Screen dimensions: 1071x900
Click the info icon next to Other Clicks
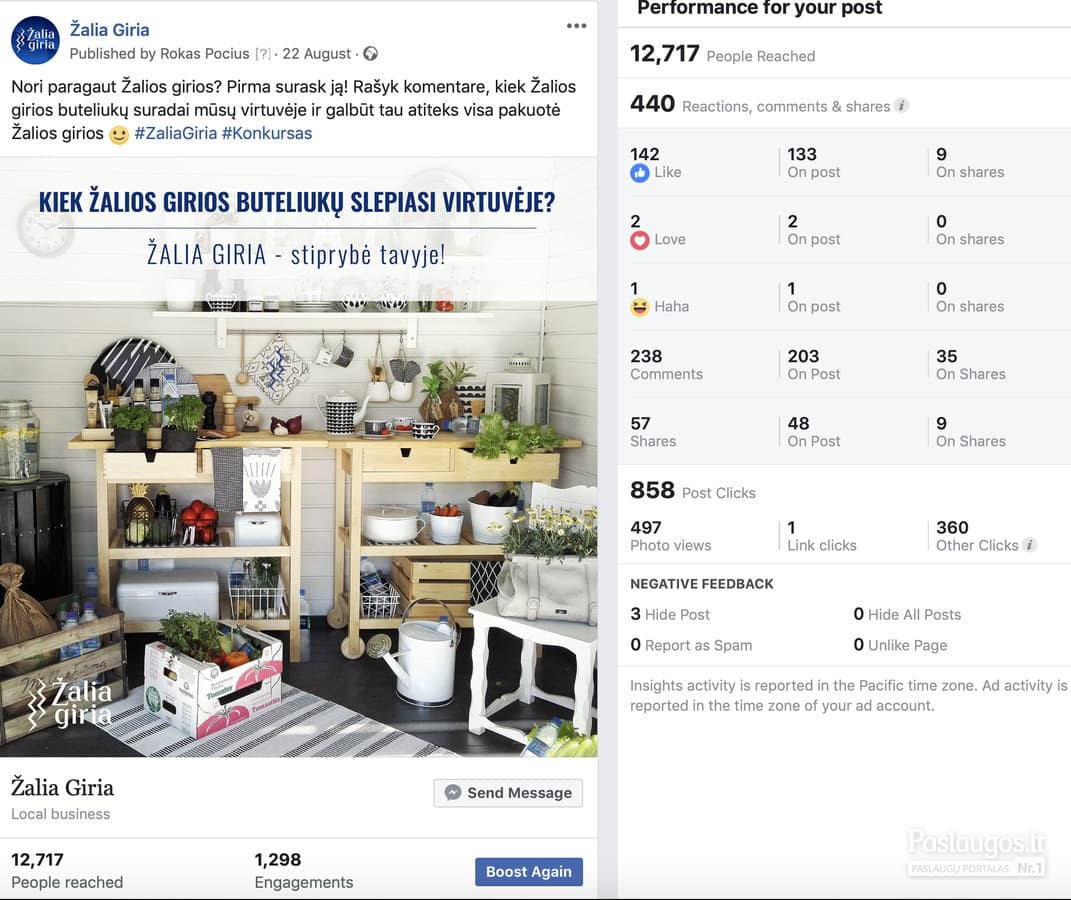click(x=1029, y=544)
